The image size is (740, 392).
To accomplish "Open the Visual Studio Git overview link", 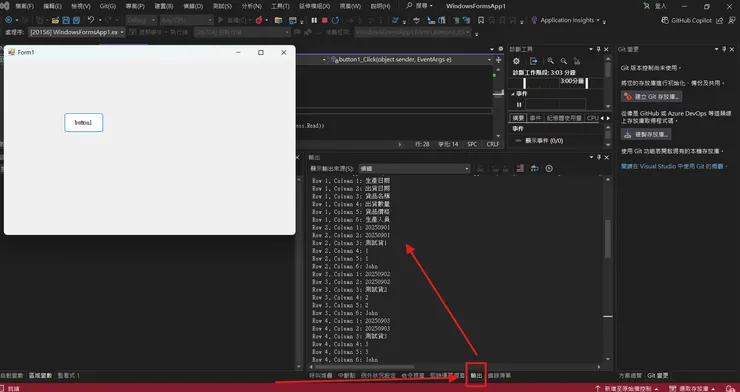I will click(x=672, y=167).
